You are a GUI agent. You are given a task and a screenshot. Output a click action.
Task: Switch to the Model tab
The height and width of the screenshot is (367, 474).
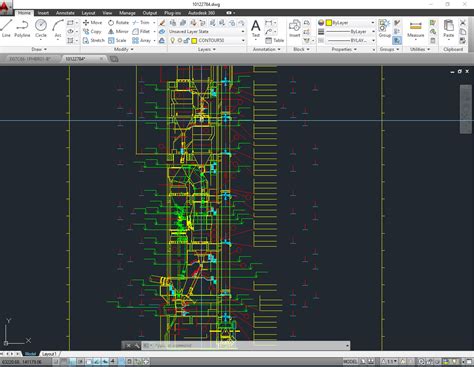tap(30, 354)
